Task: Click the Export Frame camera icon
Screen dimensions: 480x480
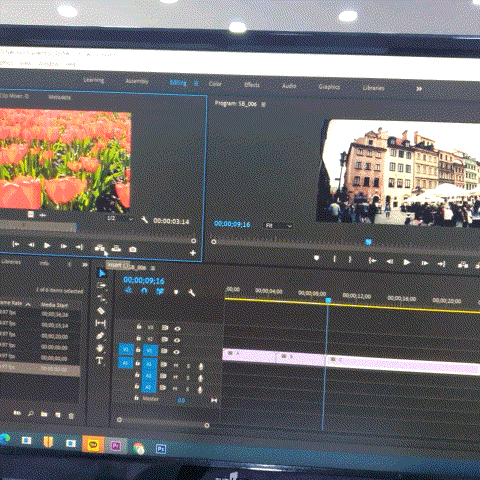Action: tap(133, 249)
